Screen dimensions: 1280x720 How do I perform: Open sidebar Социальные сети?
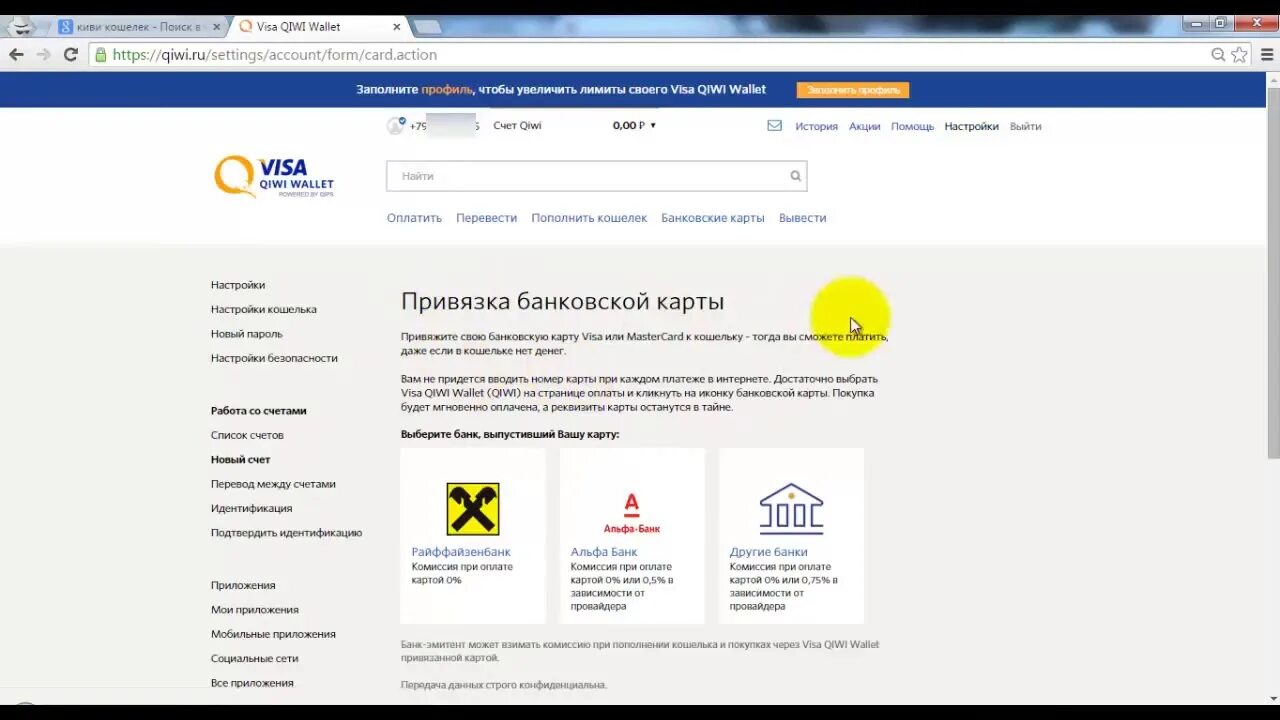[255, 659]
